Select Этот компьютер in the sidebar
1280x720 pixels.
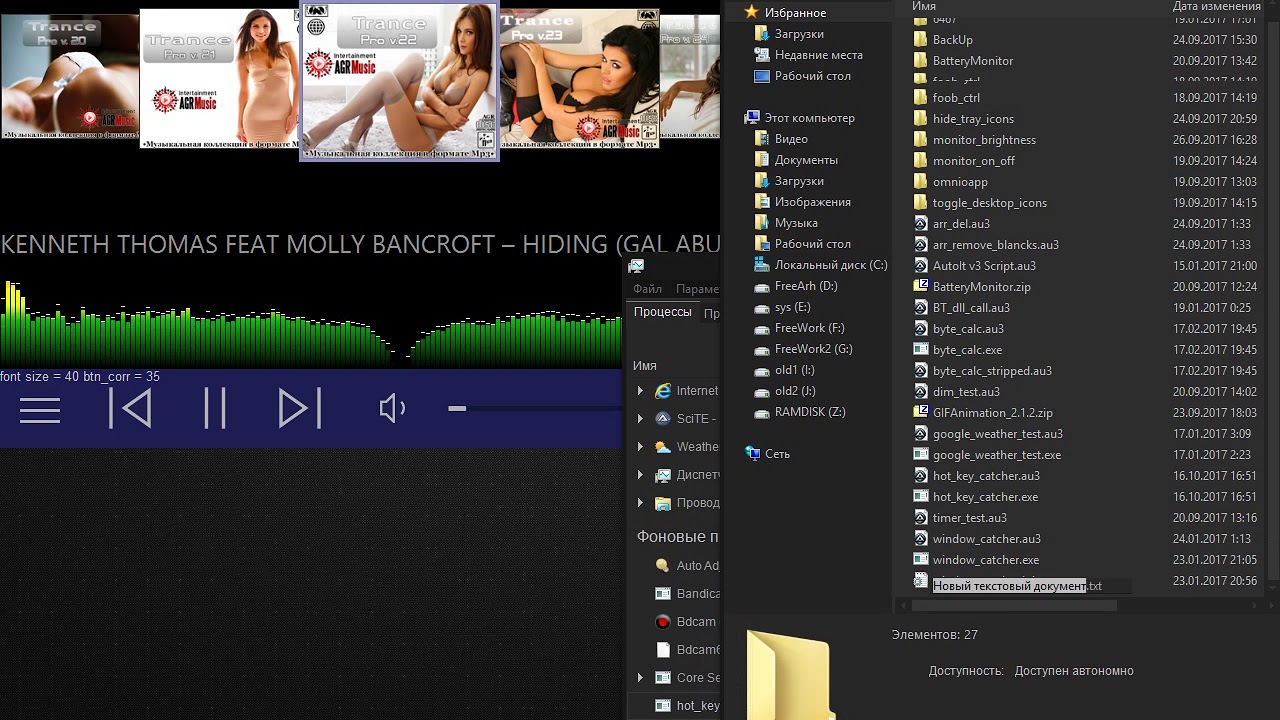800,118
